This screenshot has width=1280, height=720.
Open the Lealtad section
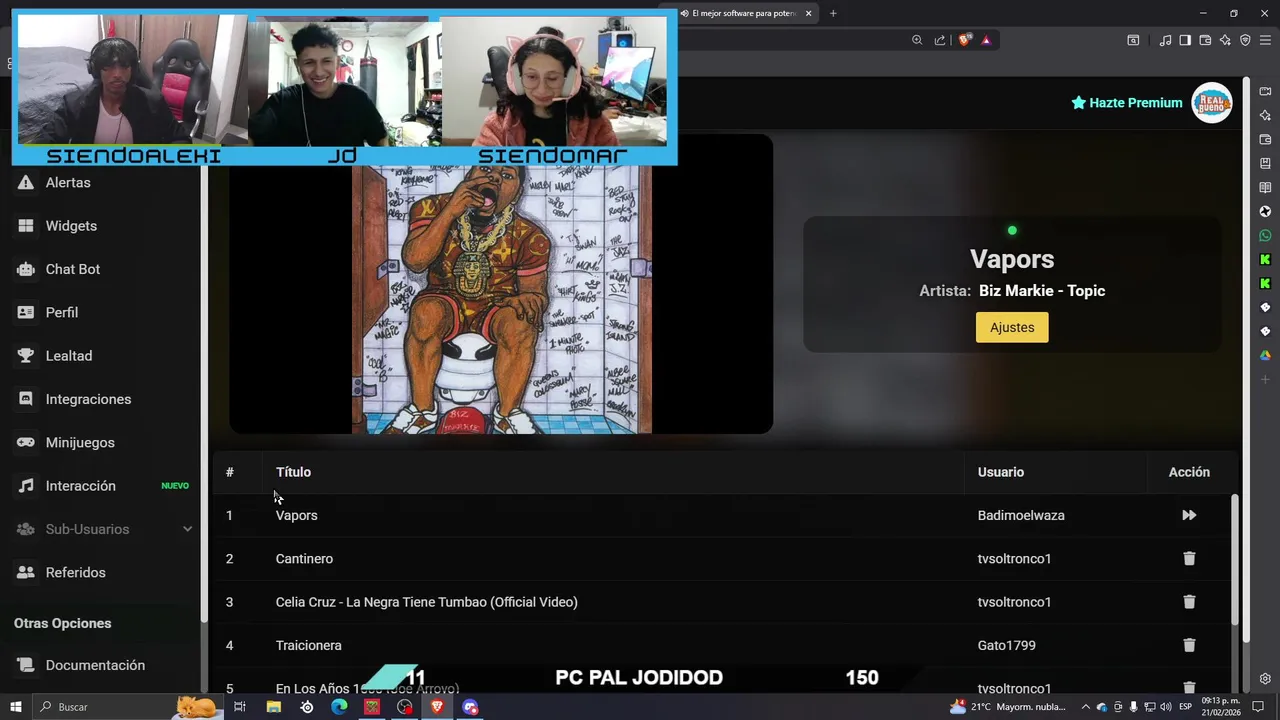coord(68,356)
